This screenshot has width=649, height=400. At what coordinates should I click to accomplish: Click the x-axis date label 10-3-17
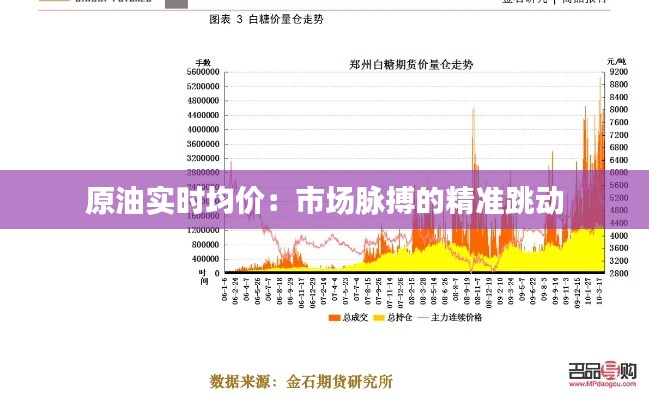pos(599,291)
